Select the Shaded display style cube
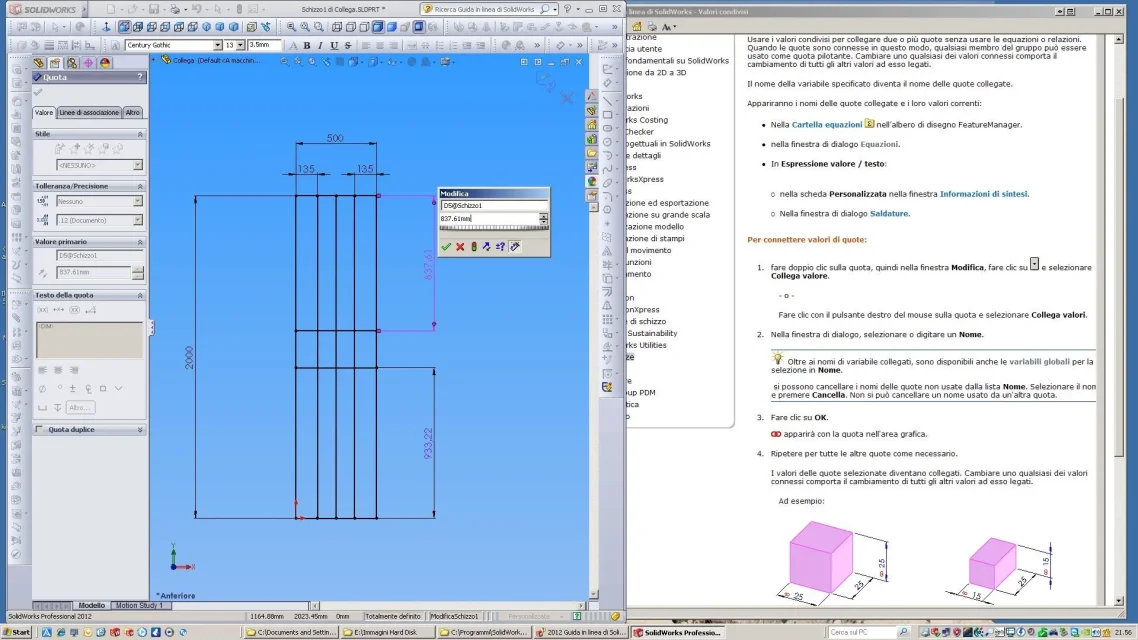Viewport: 1138px width, 640px height. pyautogui.click(x=392, y=27)
